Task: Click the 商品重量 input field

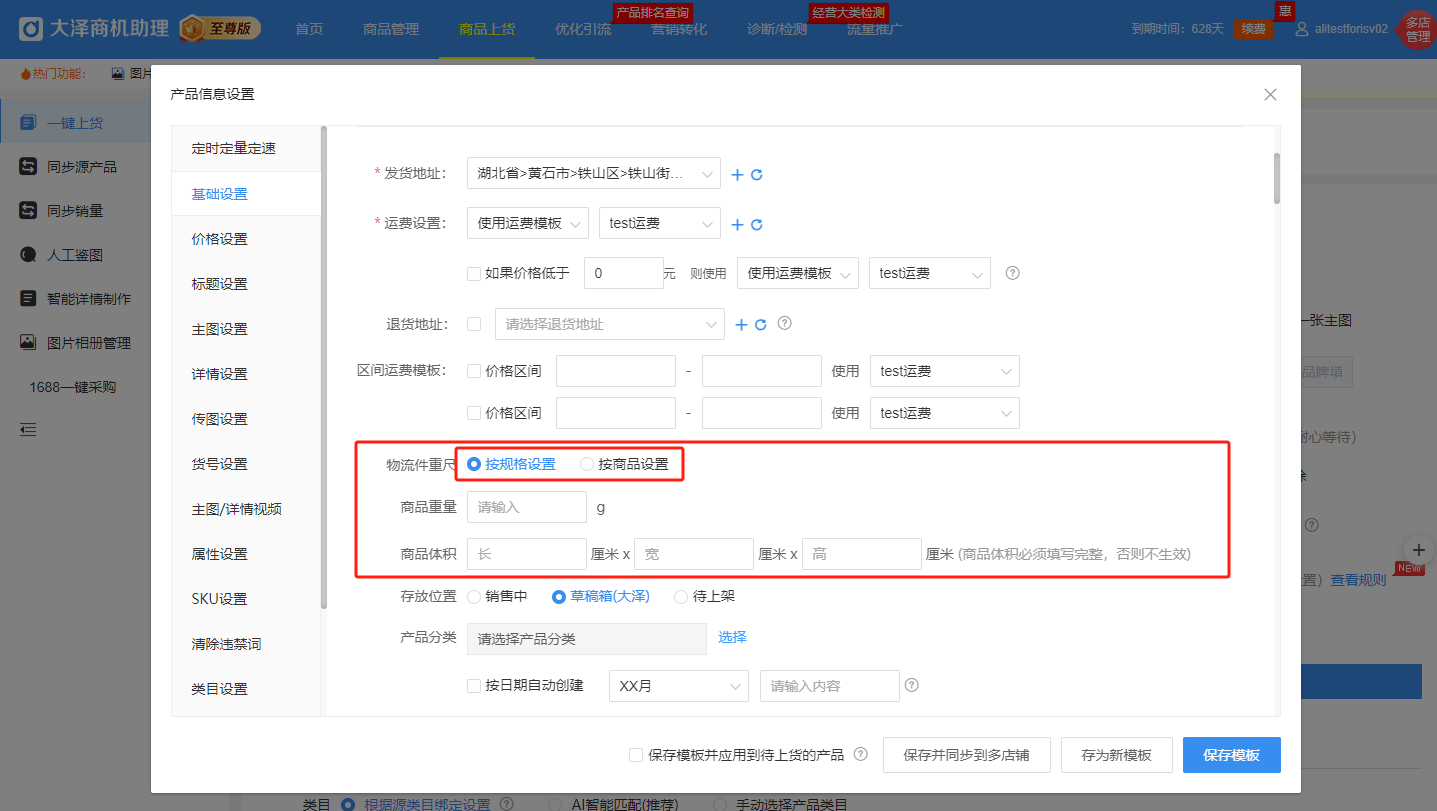Action: [527, 507]
